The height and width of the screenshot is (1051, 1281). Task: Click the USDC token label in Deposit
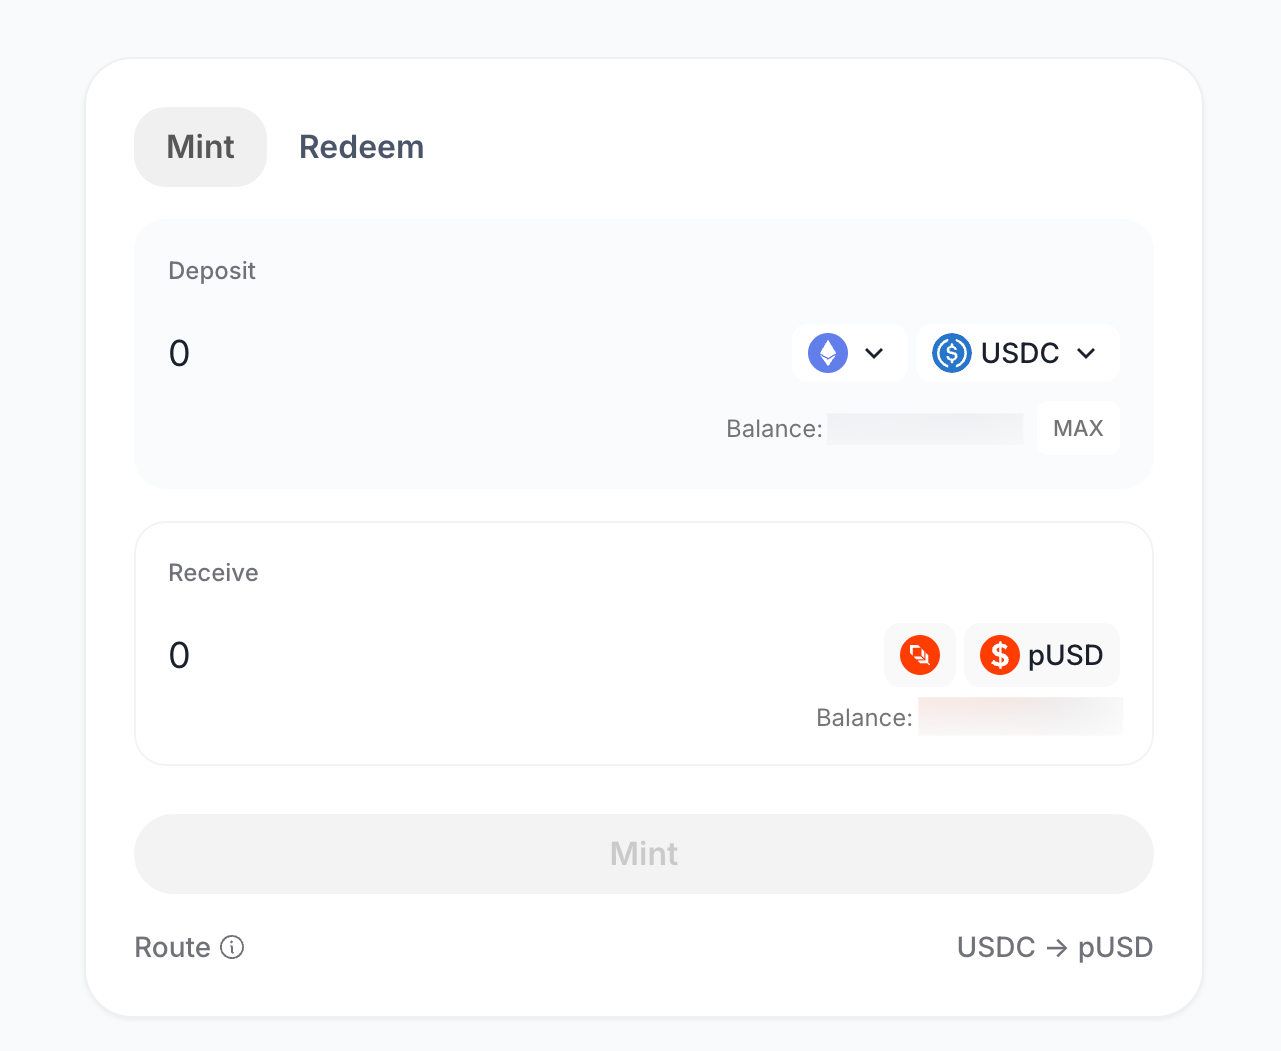[x=1019, y=353]
